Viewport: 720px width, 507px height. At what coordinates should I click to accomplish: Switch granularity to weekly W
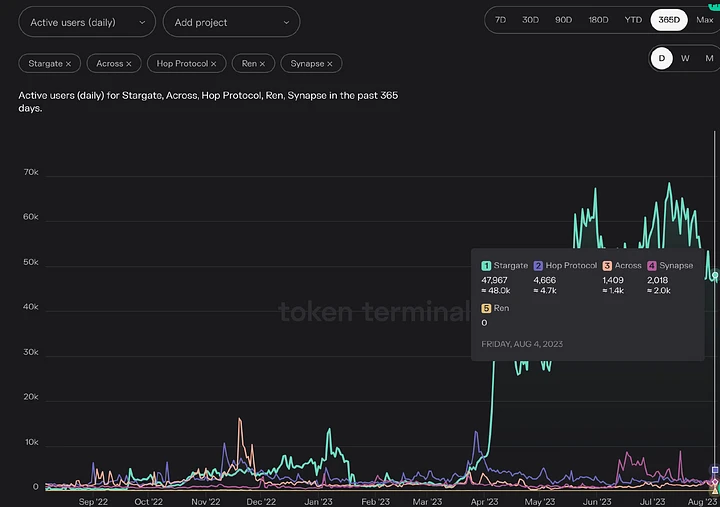click(685, 58)
